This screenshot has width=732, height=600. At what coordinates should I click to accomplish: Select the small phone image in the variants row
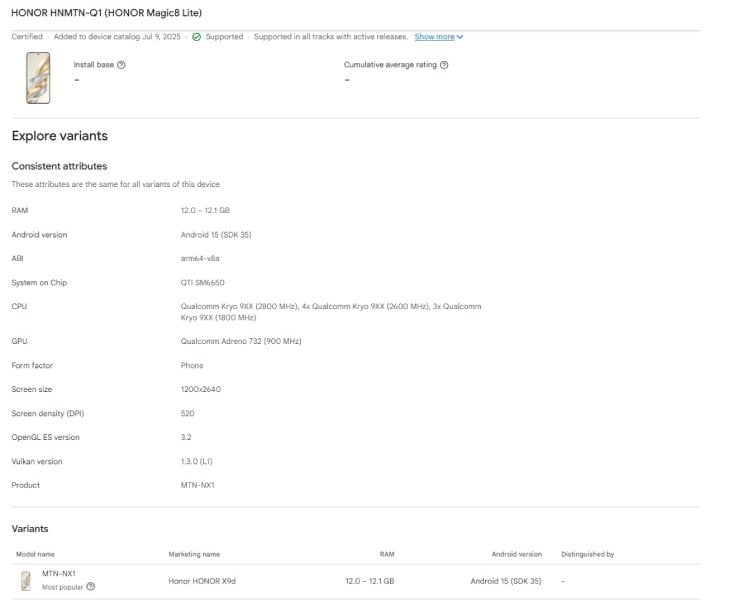25,580
